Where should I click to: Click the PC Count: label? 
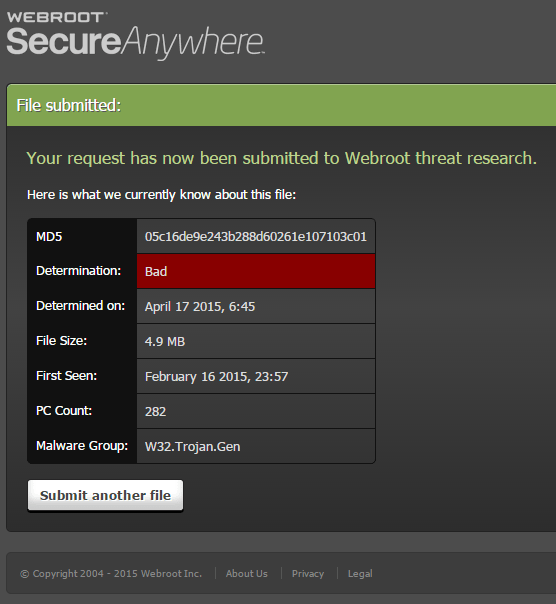click(x=64, y=411)
